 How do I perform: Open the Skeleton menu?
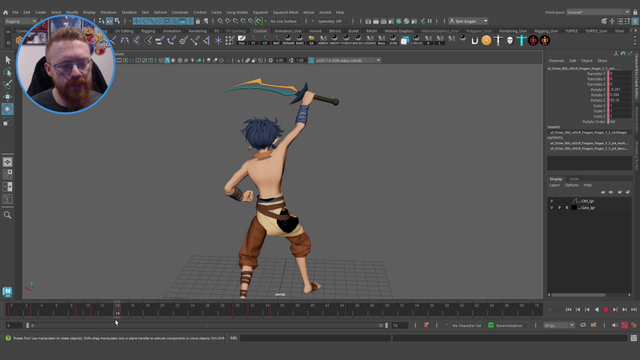[x=129, y=12]
